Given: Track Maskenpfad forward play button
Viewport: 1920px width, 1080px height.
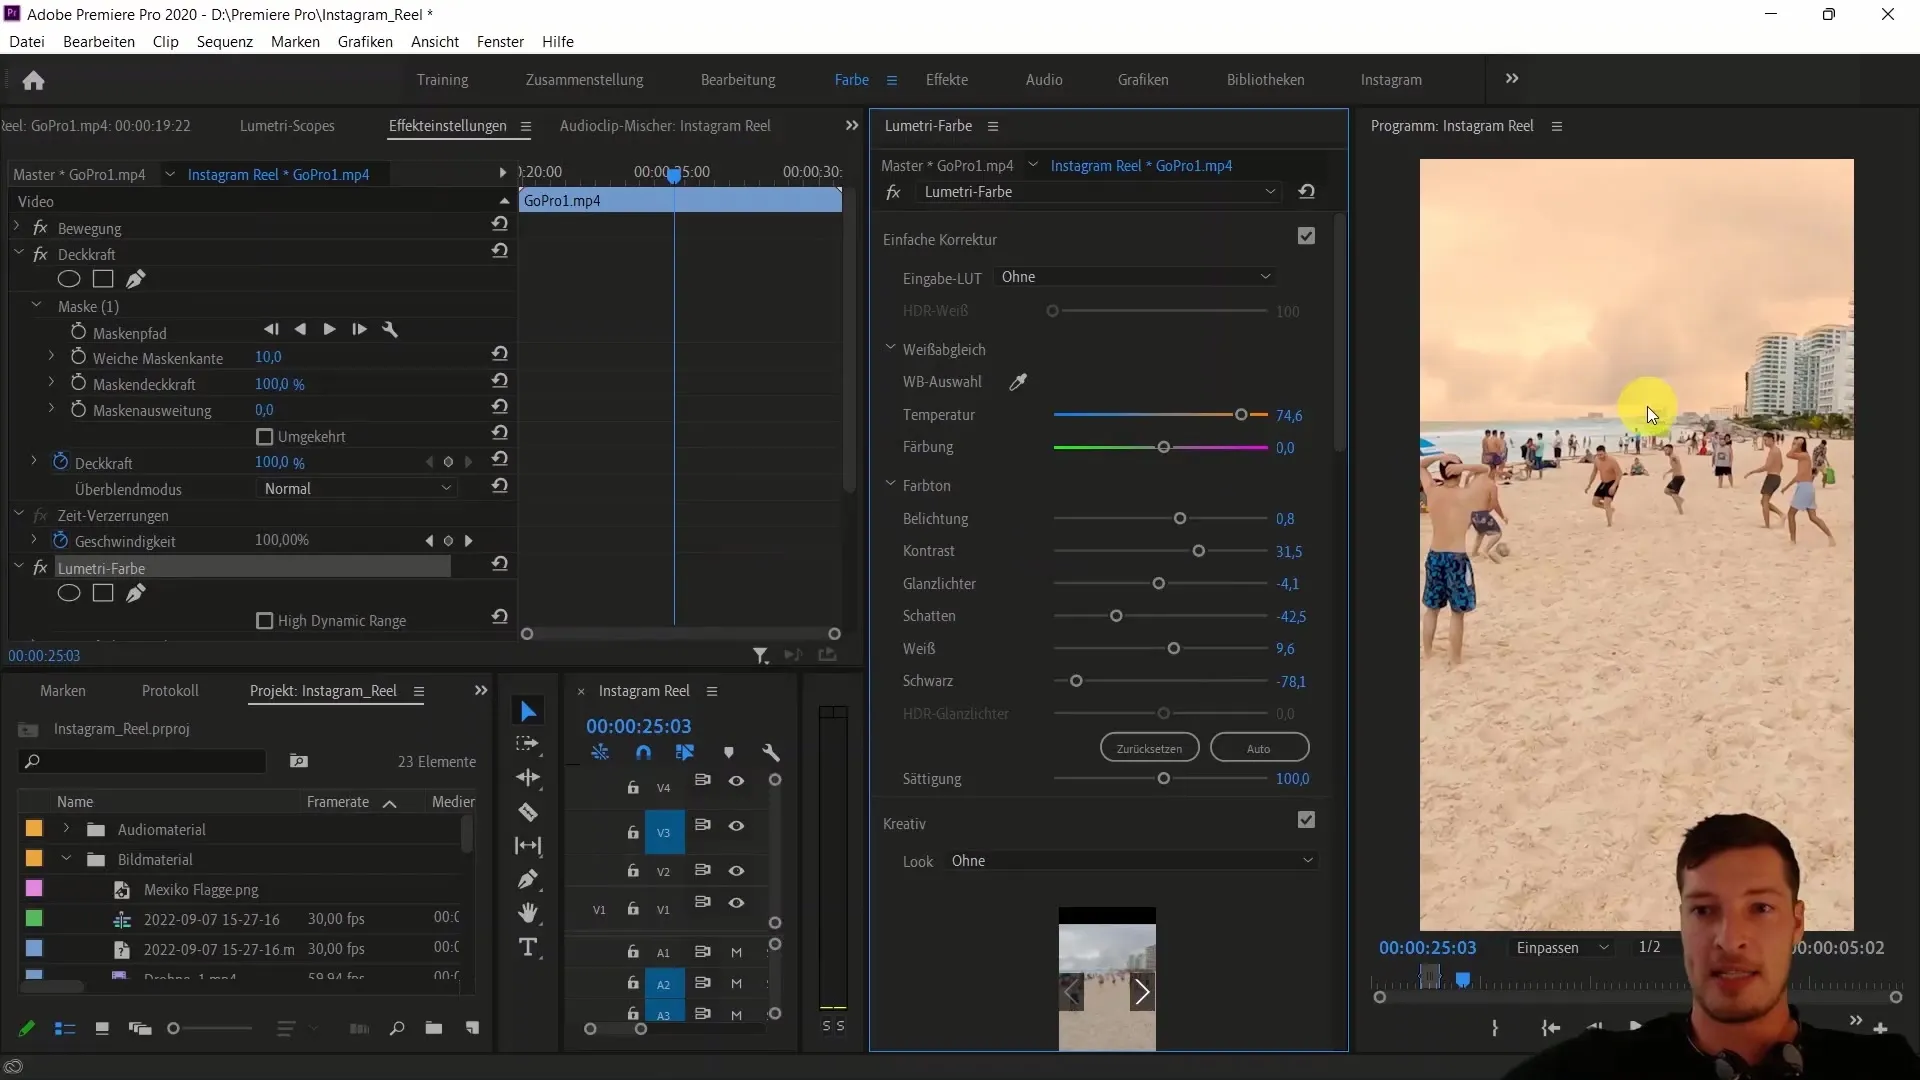Looking at the screenshot, I should [329, 330].
